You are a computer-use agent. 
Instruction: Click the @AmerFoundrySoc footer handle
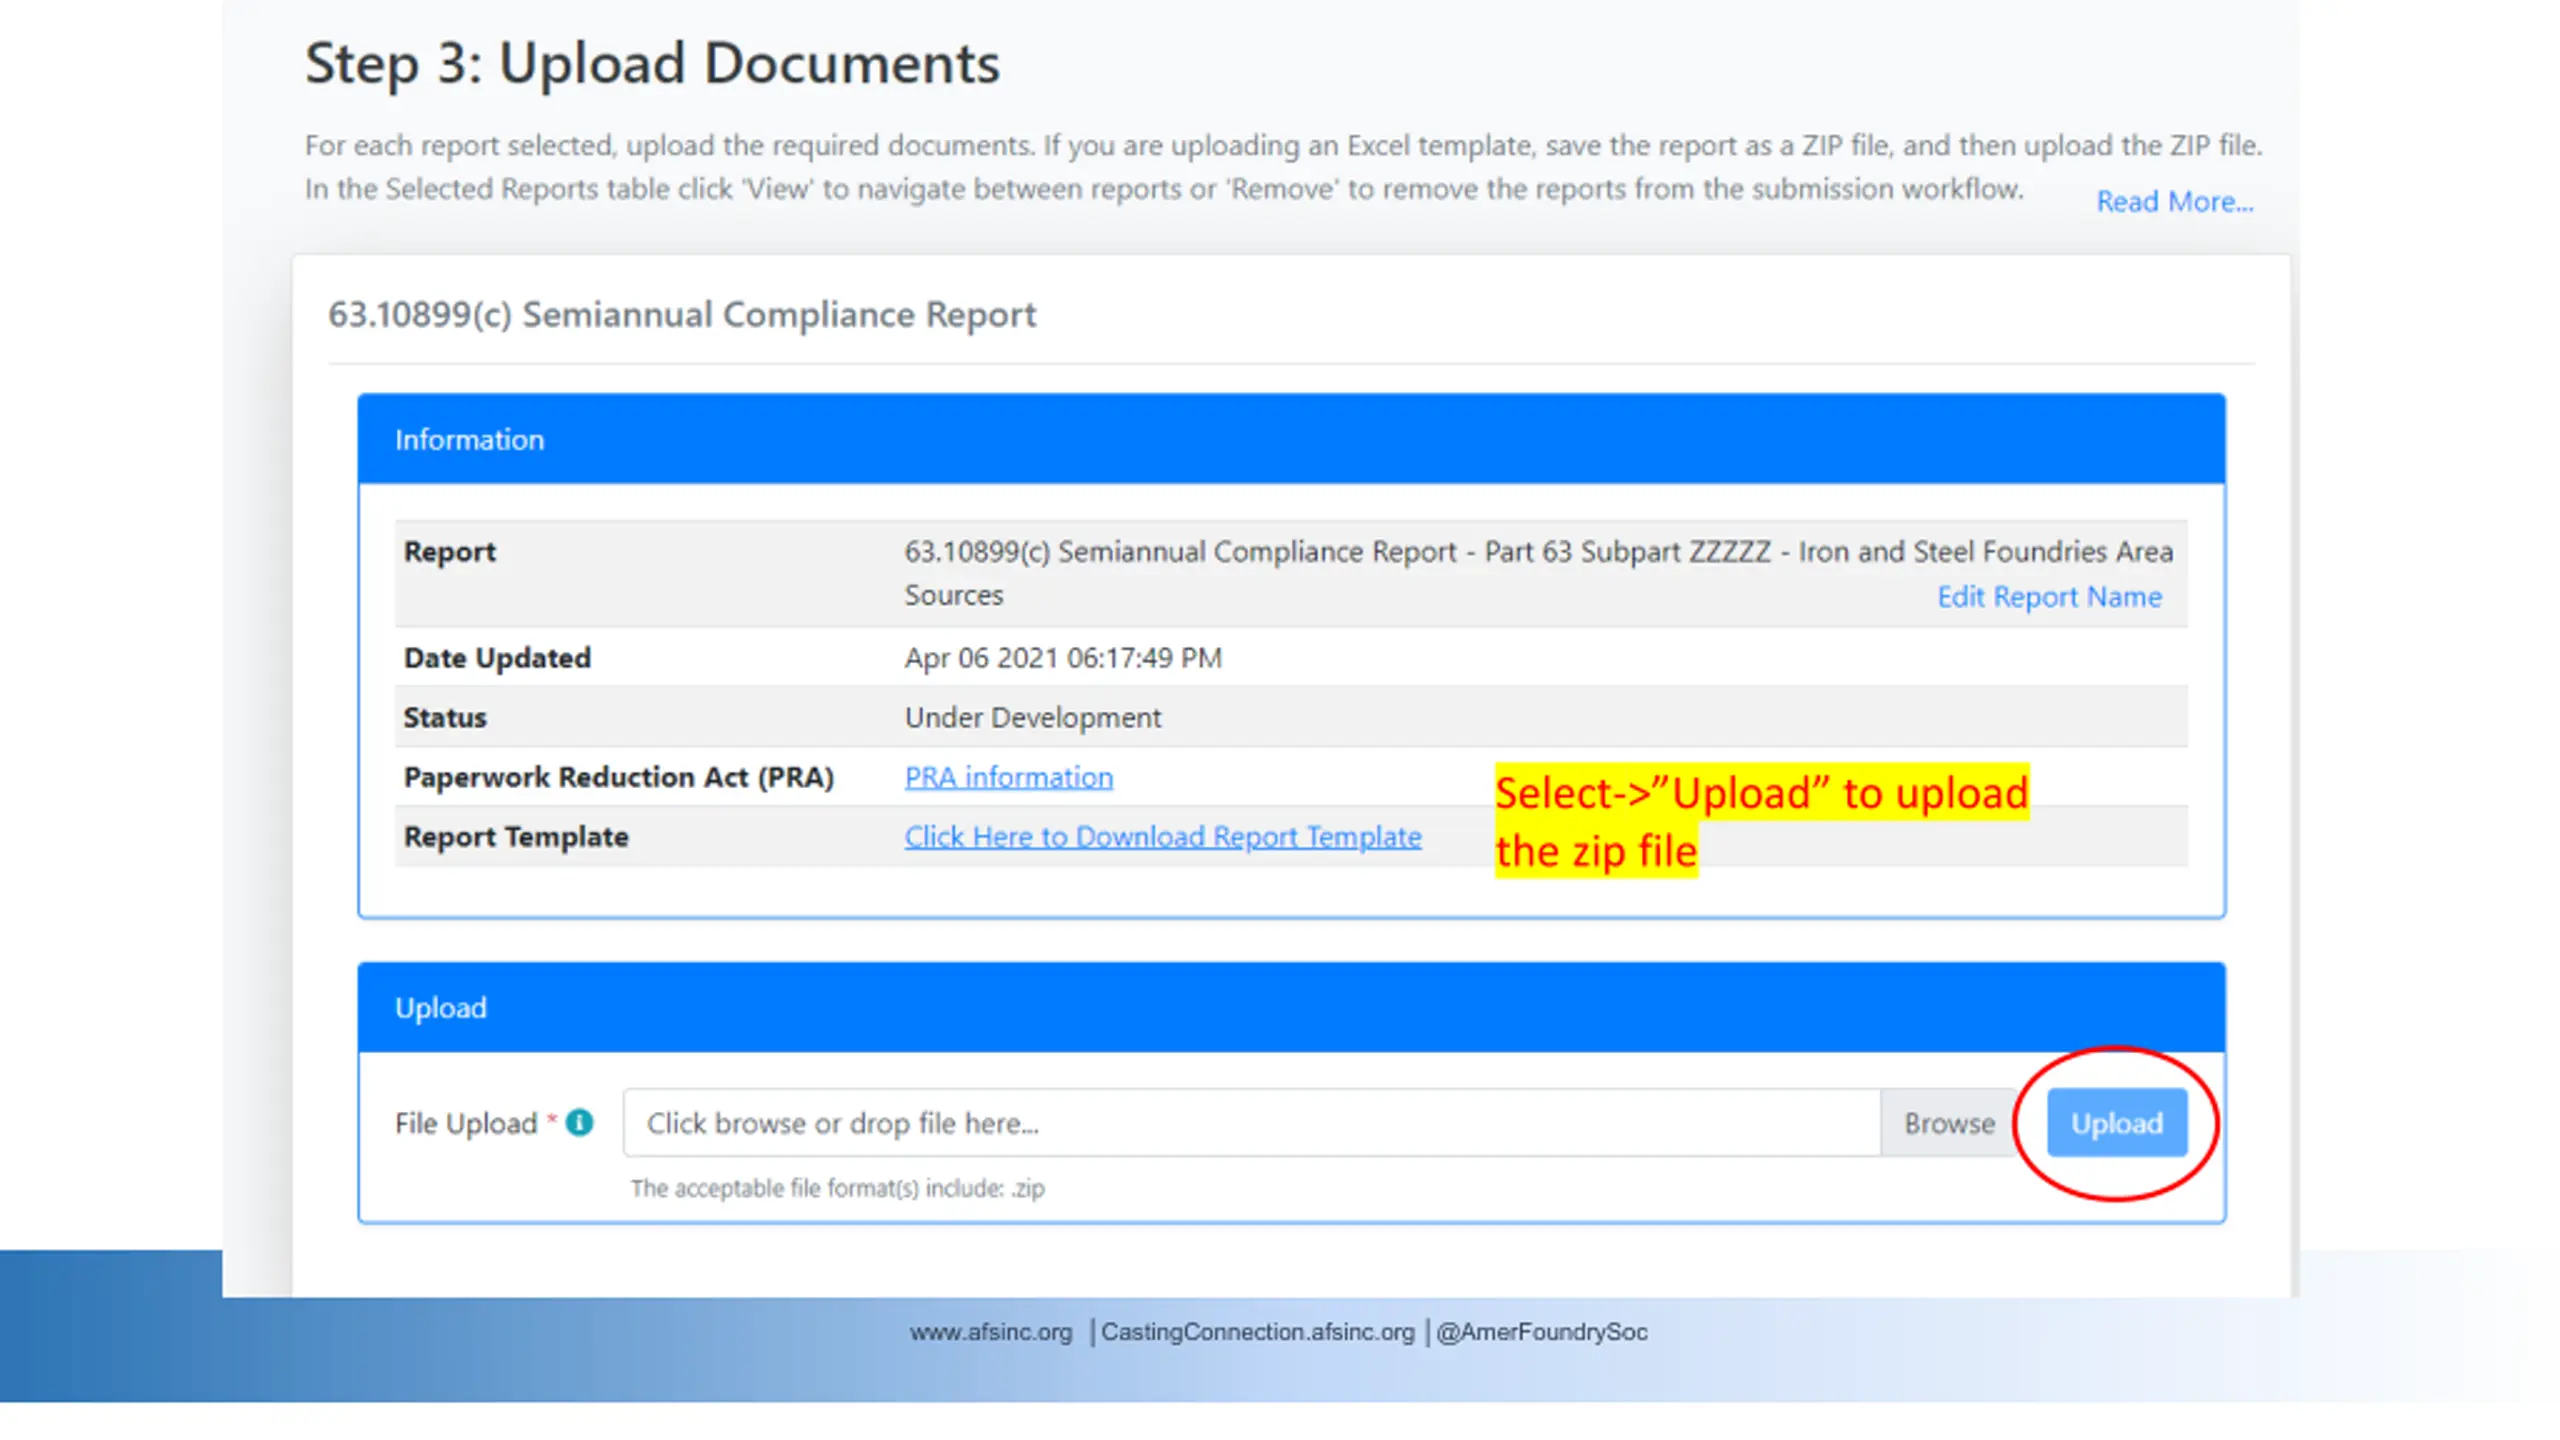coord(1541,1332)
